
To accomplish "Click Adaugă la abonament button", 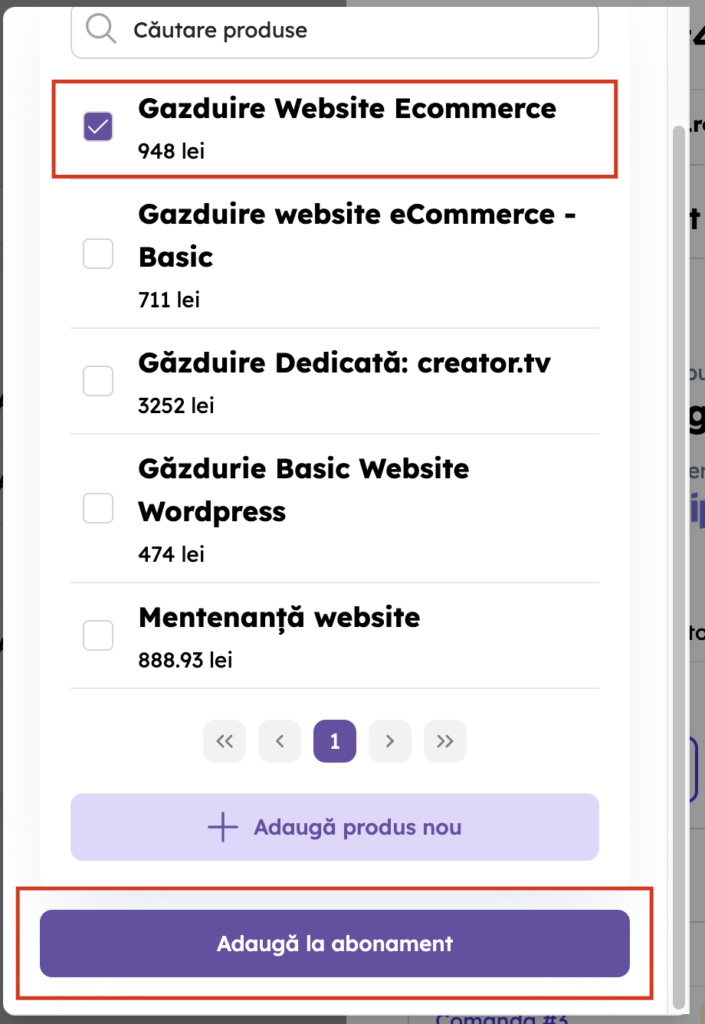I will [335, 943].
